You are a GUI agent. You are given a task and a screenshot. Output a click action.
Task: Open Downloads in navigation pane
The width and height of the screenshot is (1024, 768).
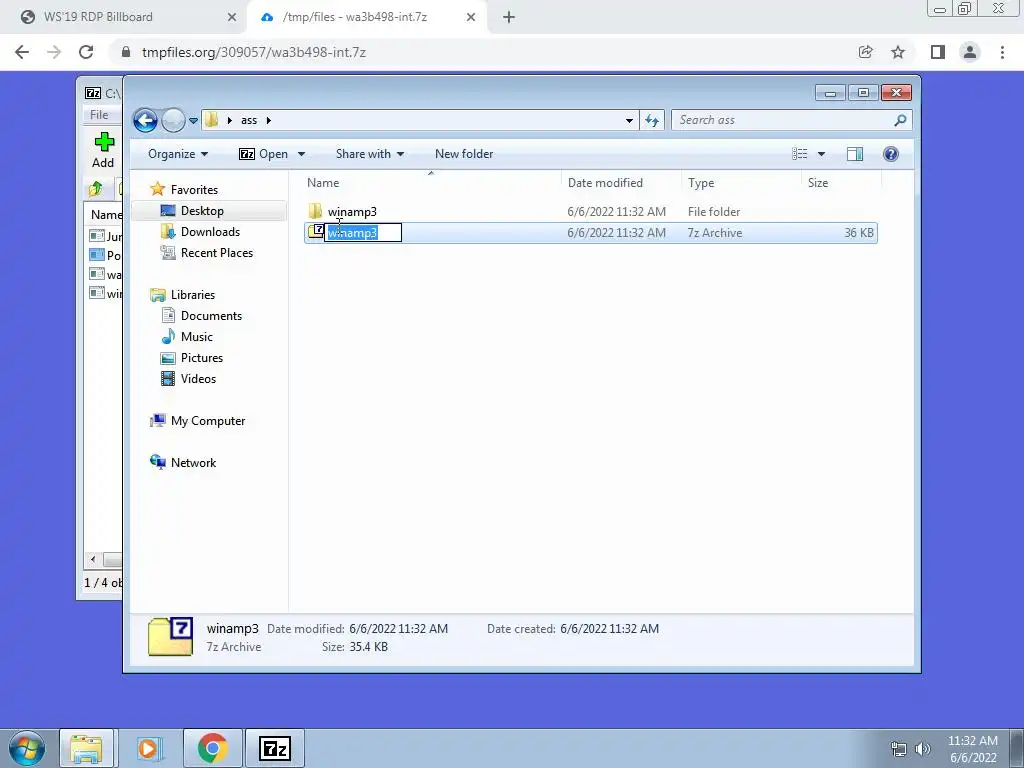click(x=210, y=232)
